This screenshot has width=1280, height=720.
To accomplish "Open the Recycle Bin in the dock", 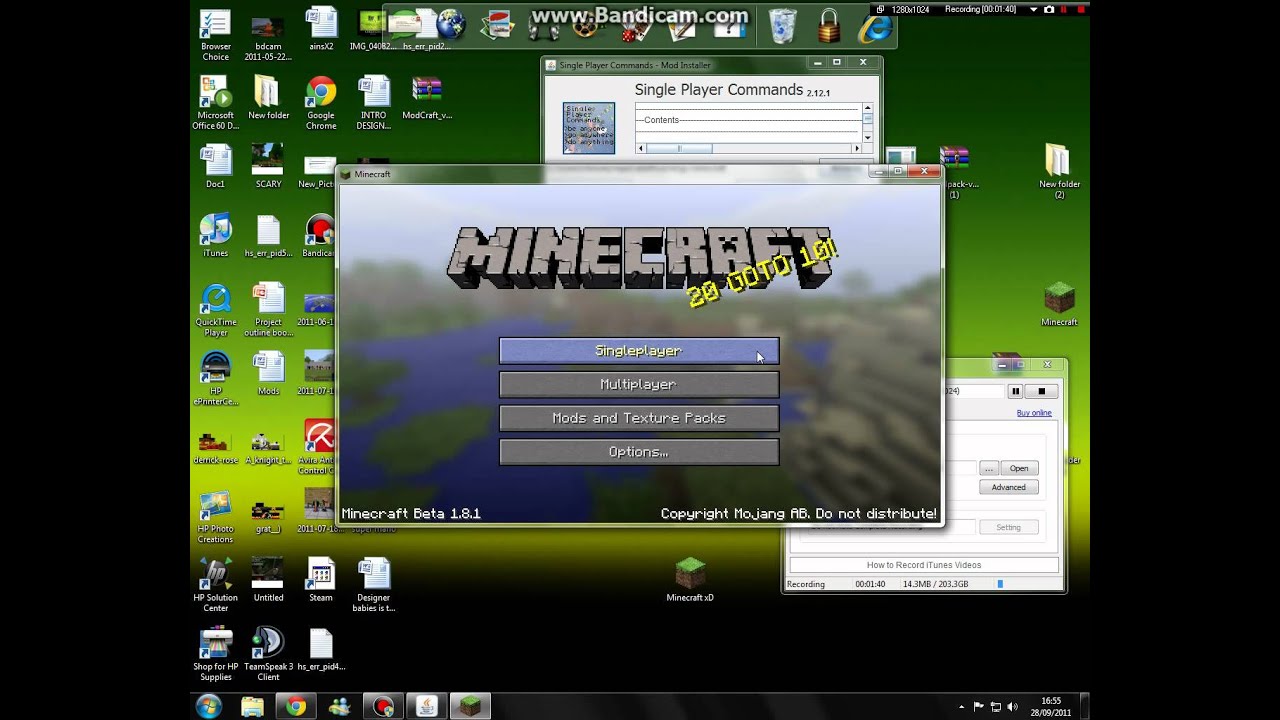I will tap(782, 25).
